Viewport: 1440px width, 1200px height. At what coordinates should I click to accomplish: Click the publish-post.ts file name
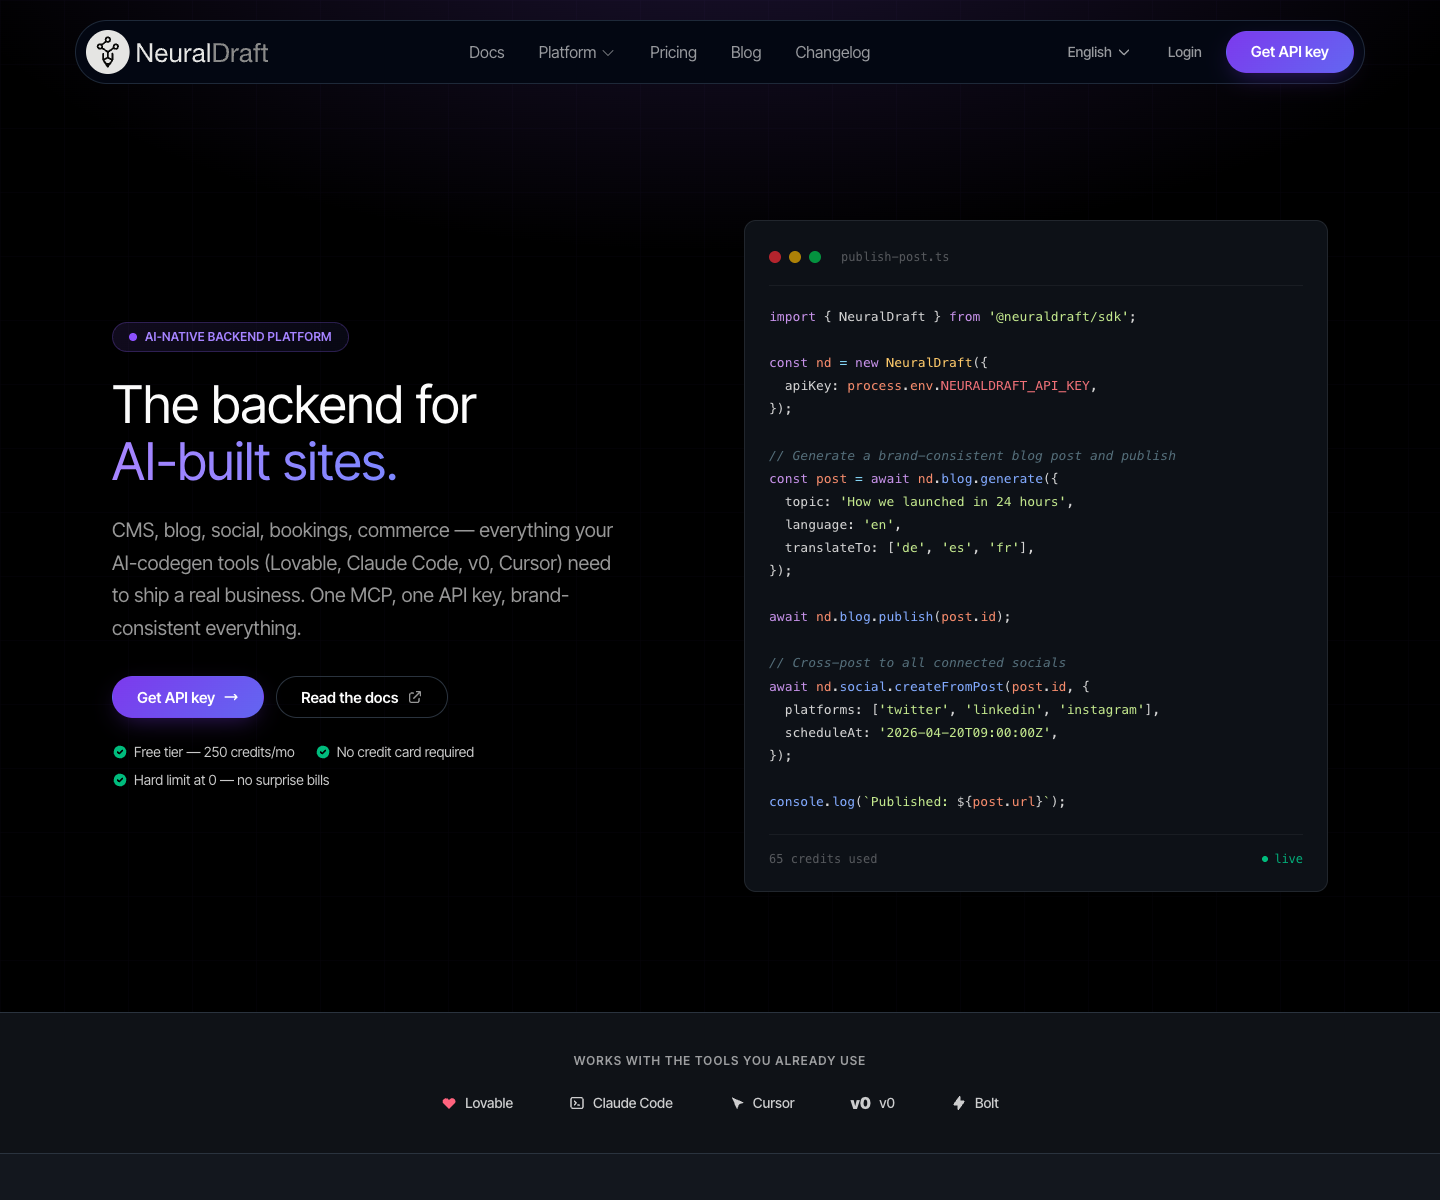click(895, 257)
